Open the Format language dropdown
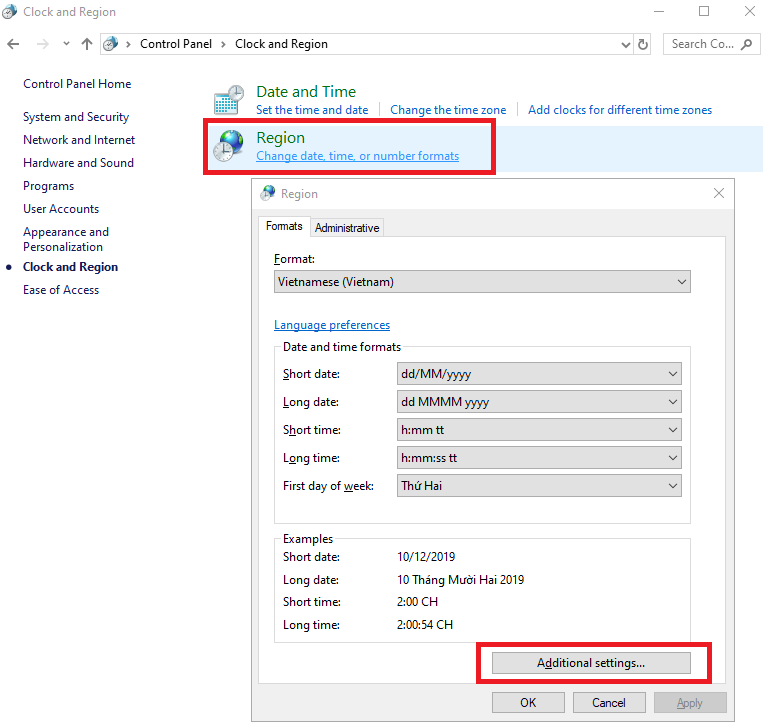The image size is (768, 723). [482, 282]
